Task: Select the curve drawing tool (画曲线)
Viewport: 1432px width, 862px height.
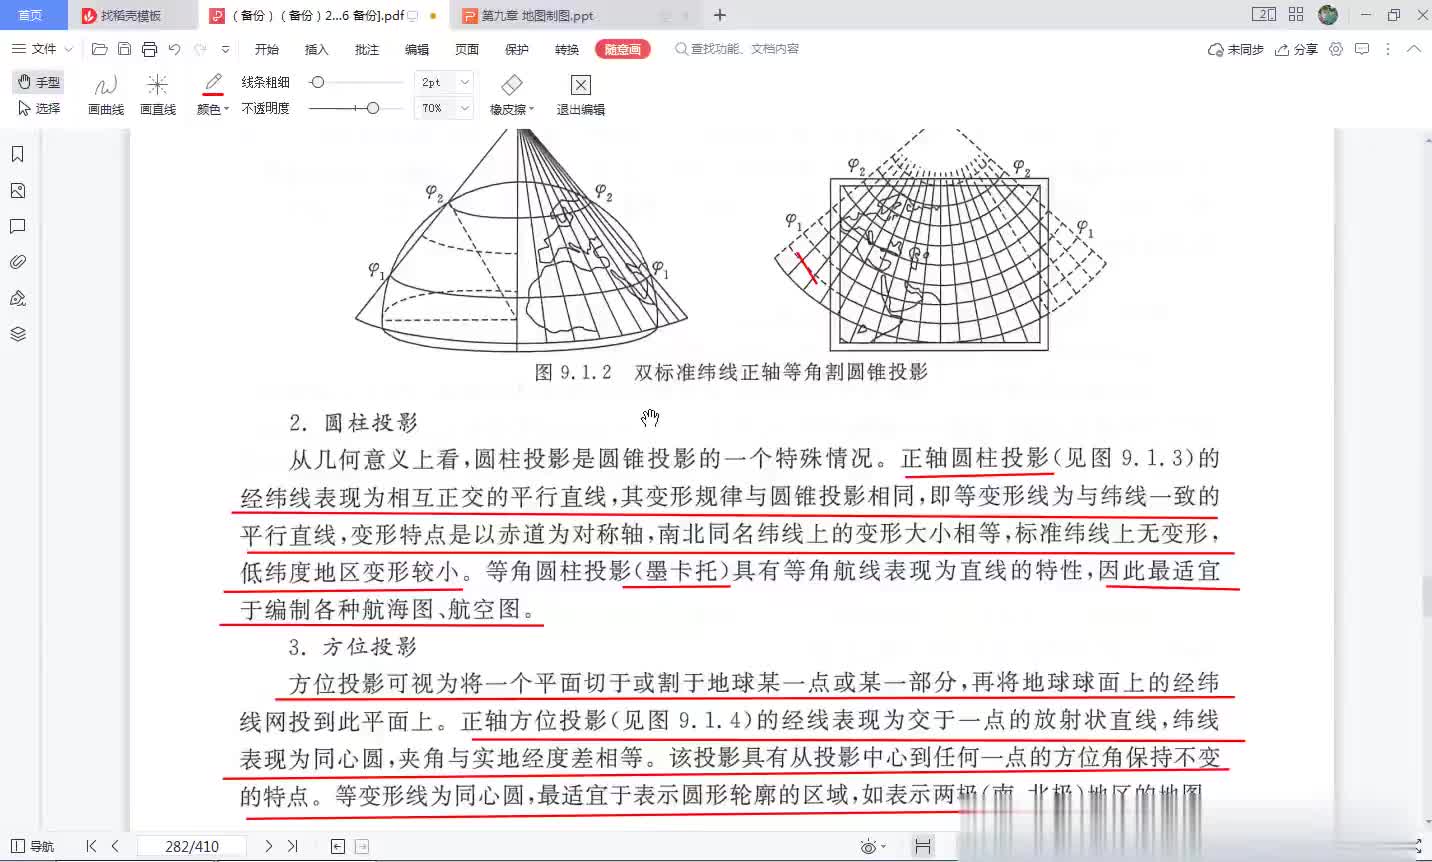Action: pos(105,93)
